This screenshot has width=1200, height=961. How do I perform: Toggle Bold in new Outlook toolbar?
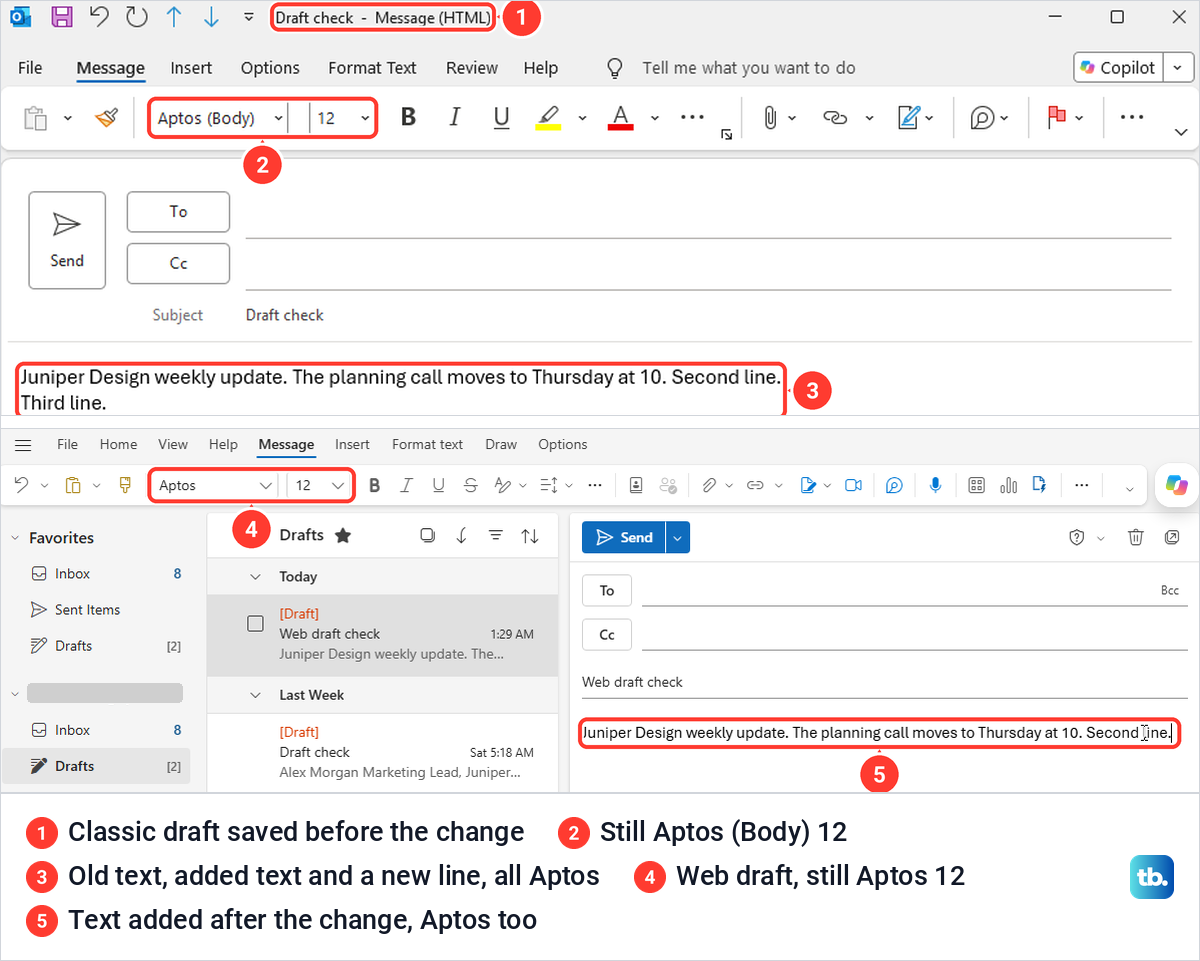[x=375, y=485]
